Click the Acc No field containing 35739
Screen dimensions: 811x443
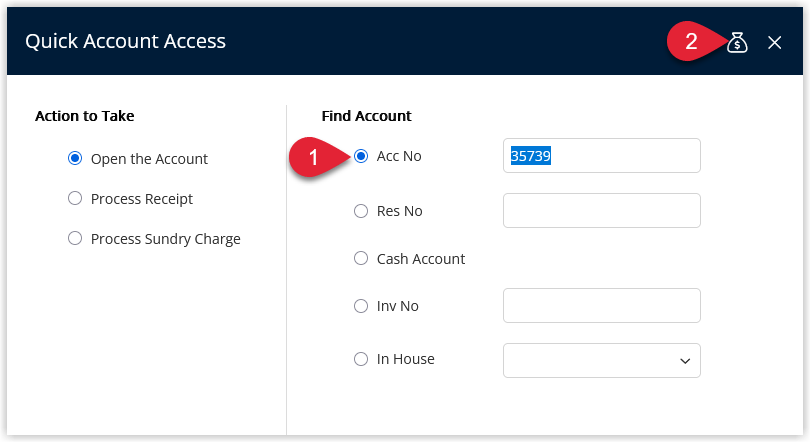click(602, 156)
